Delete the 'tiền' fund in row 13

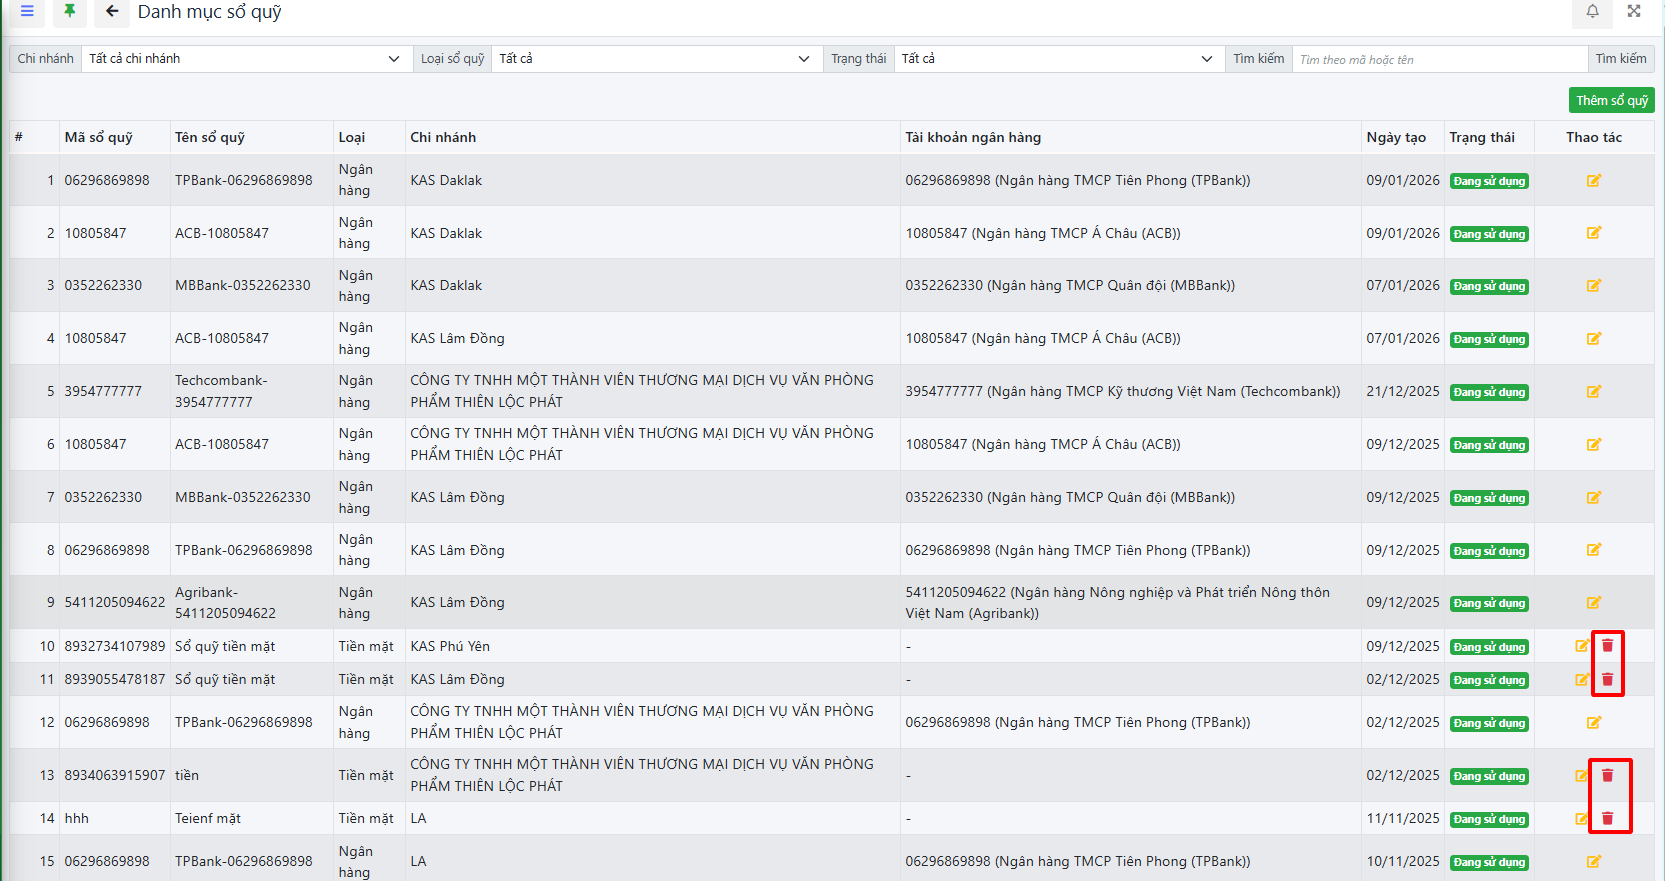pyautogui.click(x=1608, y=776)
